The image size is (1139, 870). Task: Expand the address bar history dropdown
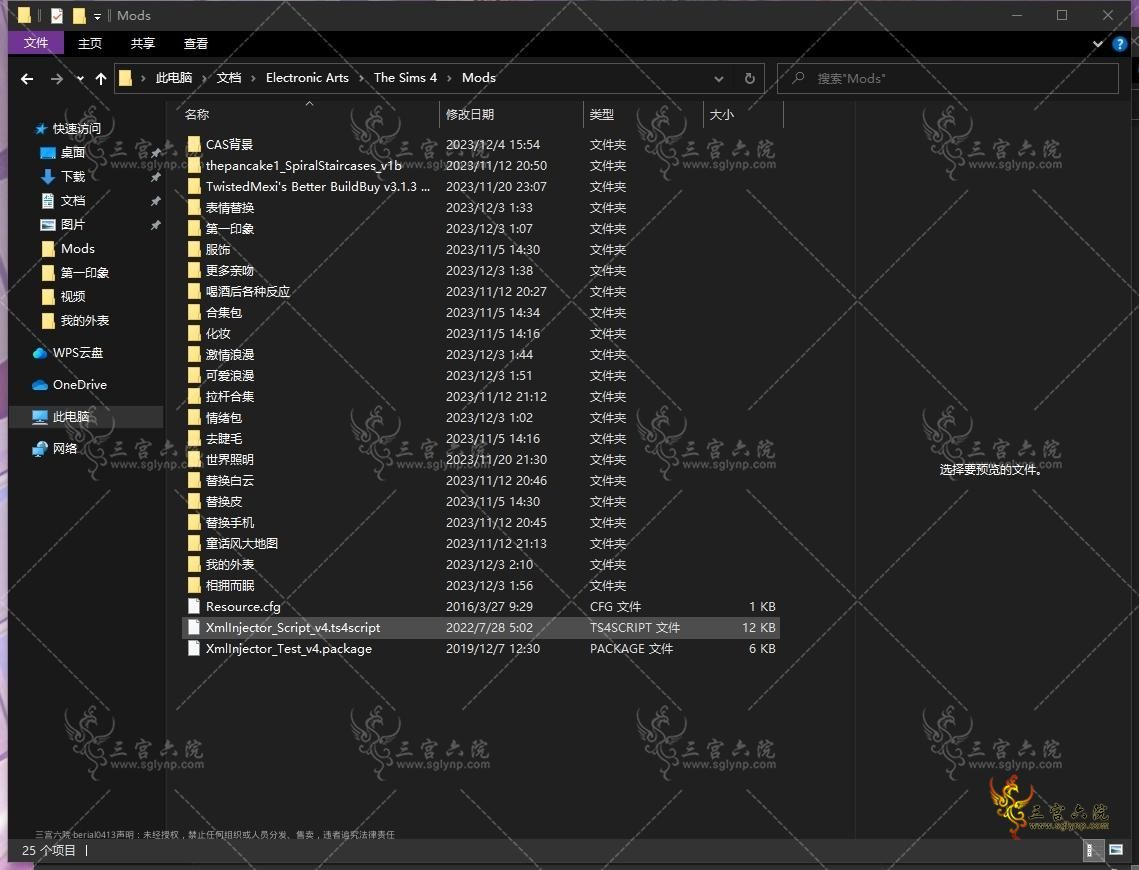718,78
